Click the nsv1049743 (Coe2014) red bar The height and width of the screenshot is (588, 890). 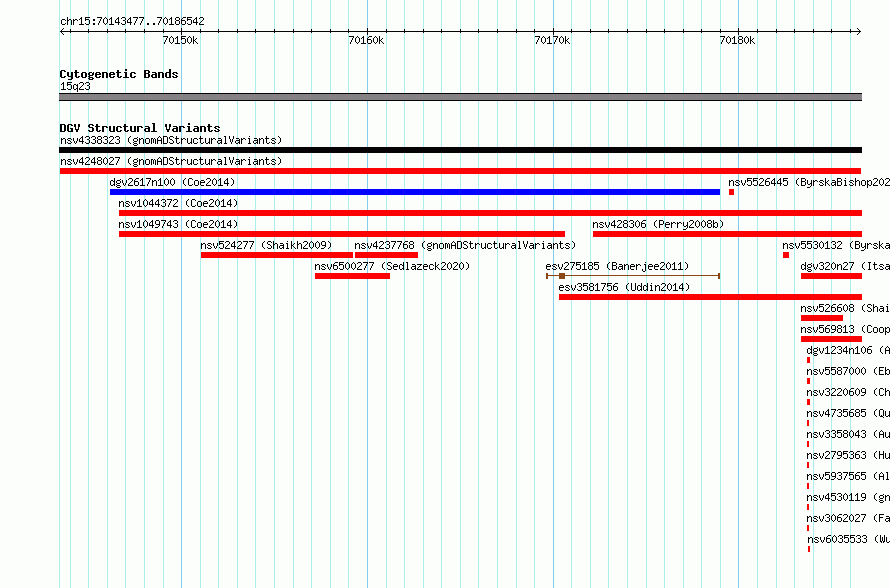pos(342,234)
